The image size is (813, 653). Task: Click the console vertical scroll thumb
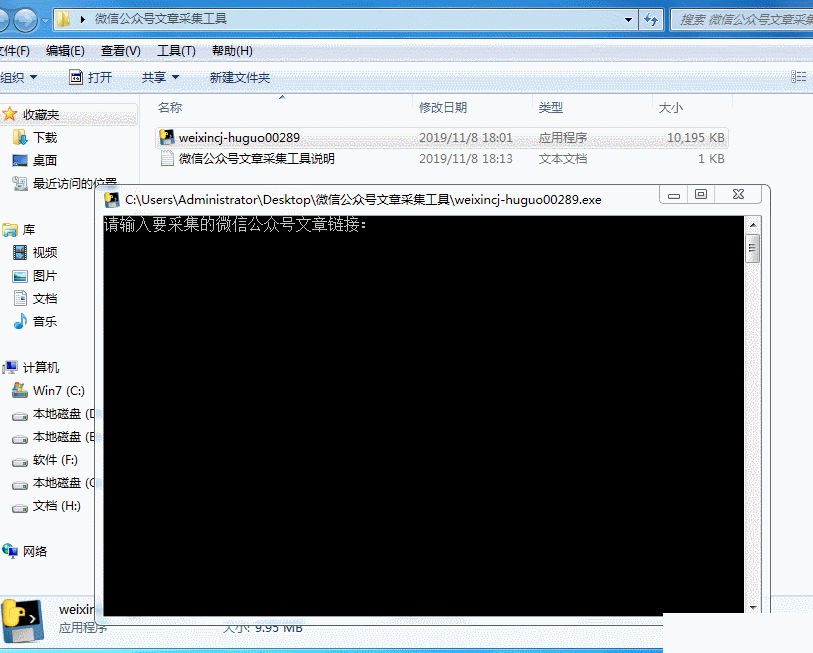pyautogui.click(x=753, y=248)
